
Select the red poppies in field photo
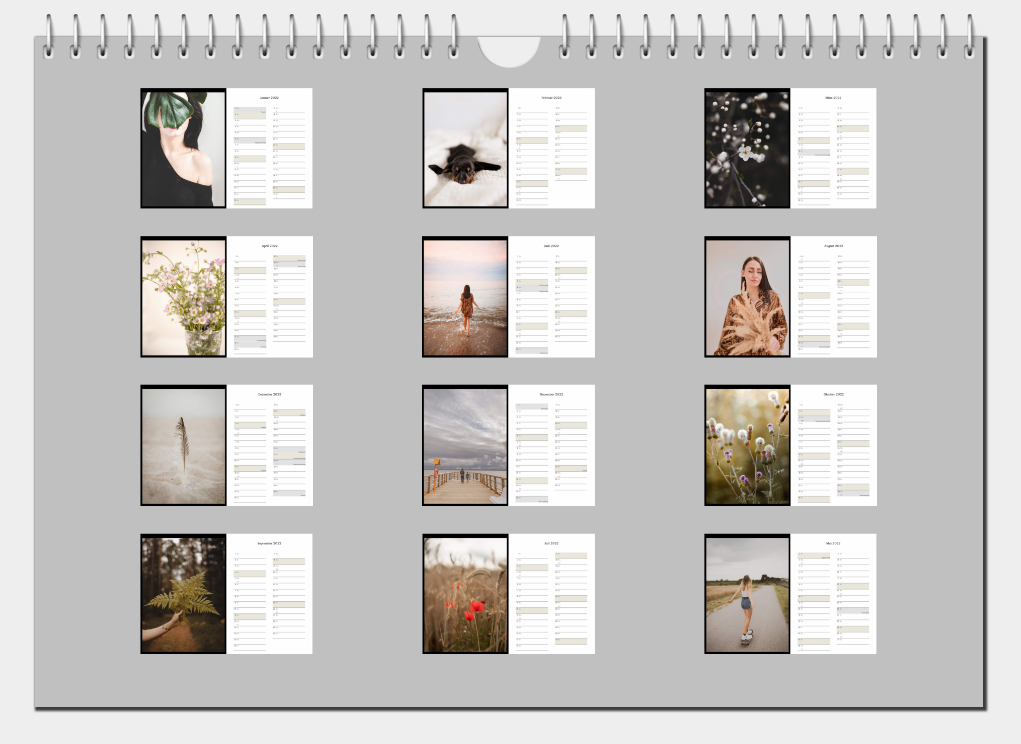465,595
